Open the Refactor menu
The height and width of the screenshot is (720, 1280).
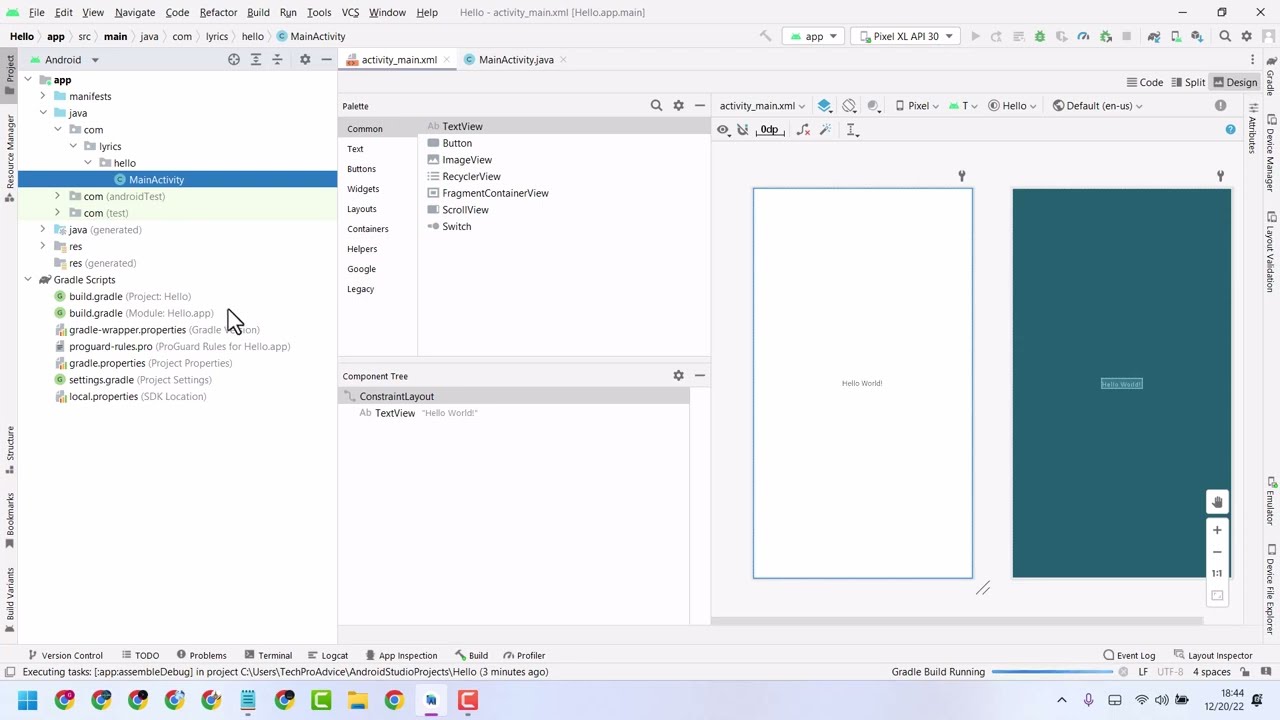click(x=218, y=12)
